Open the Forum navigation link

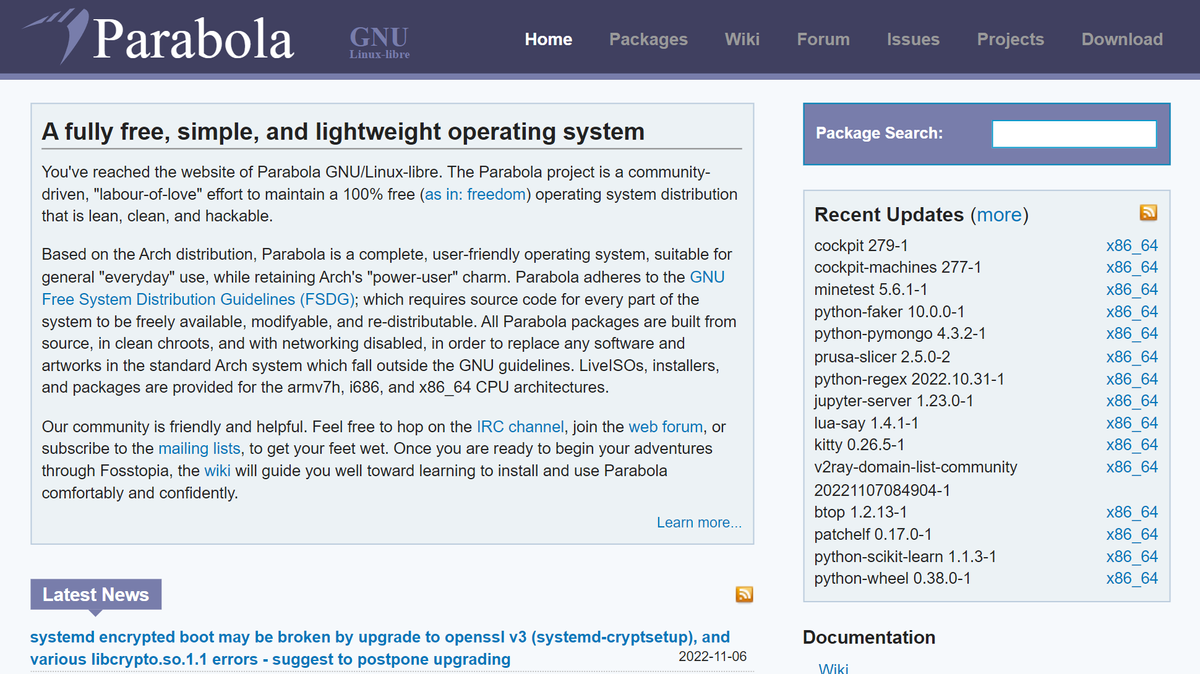point(823,39)
